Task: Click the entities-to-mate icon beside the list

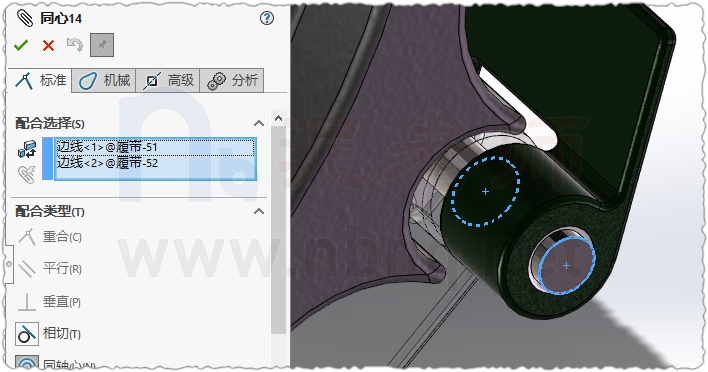Action: coord(27,149)
